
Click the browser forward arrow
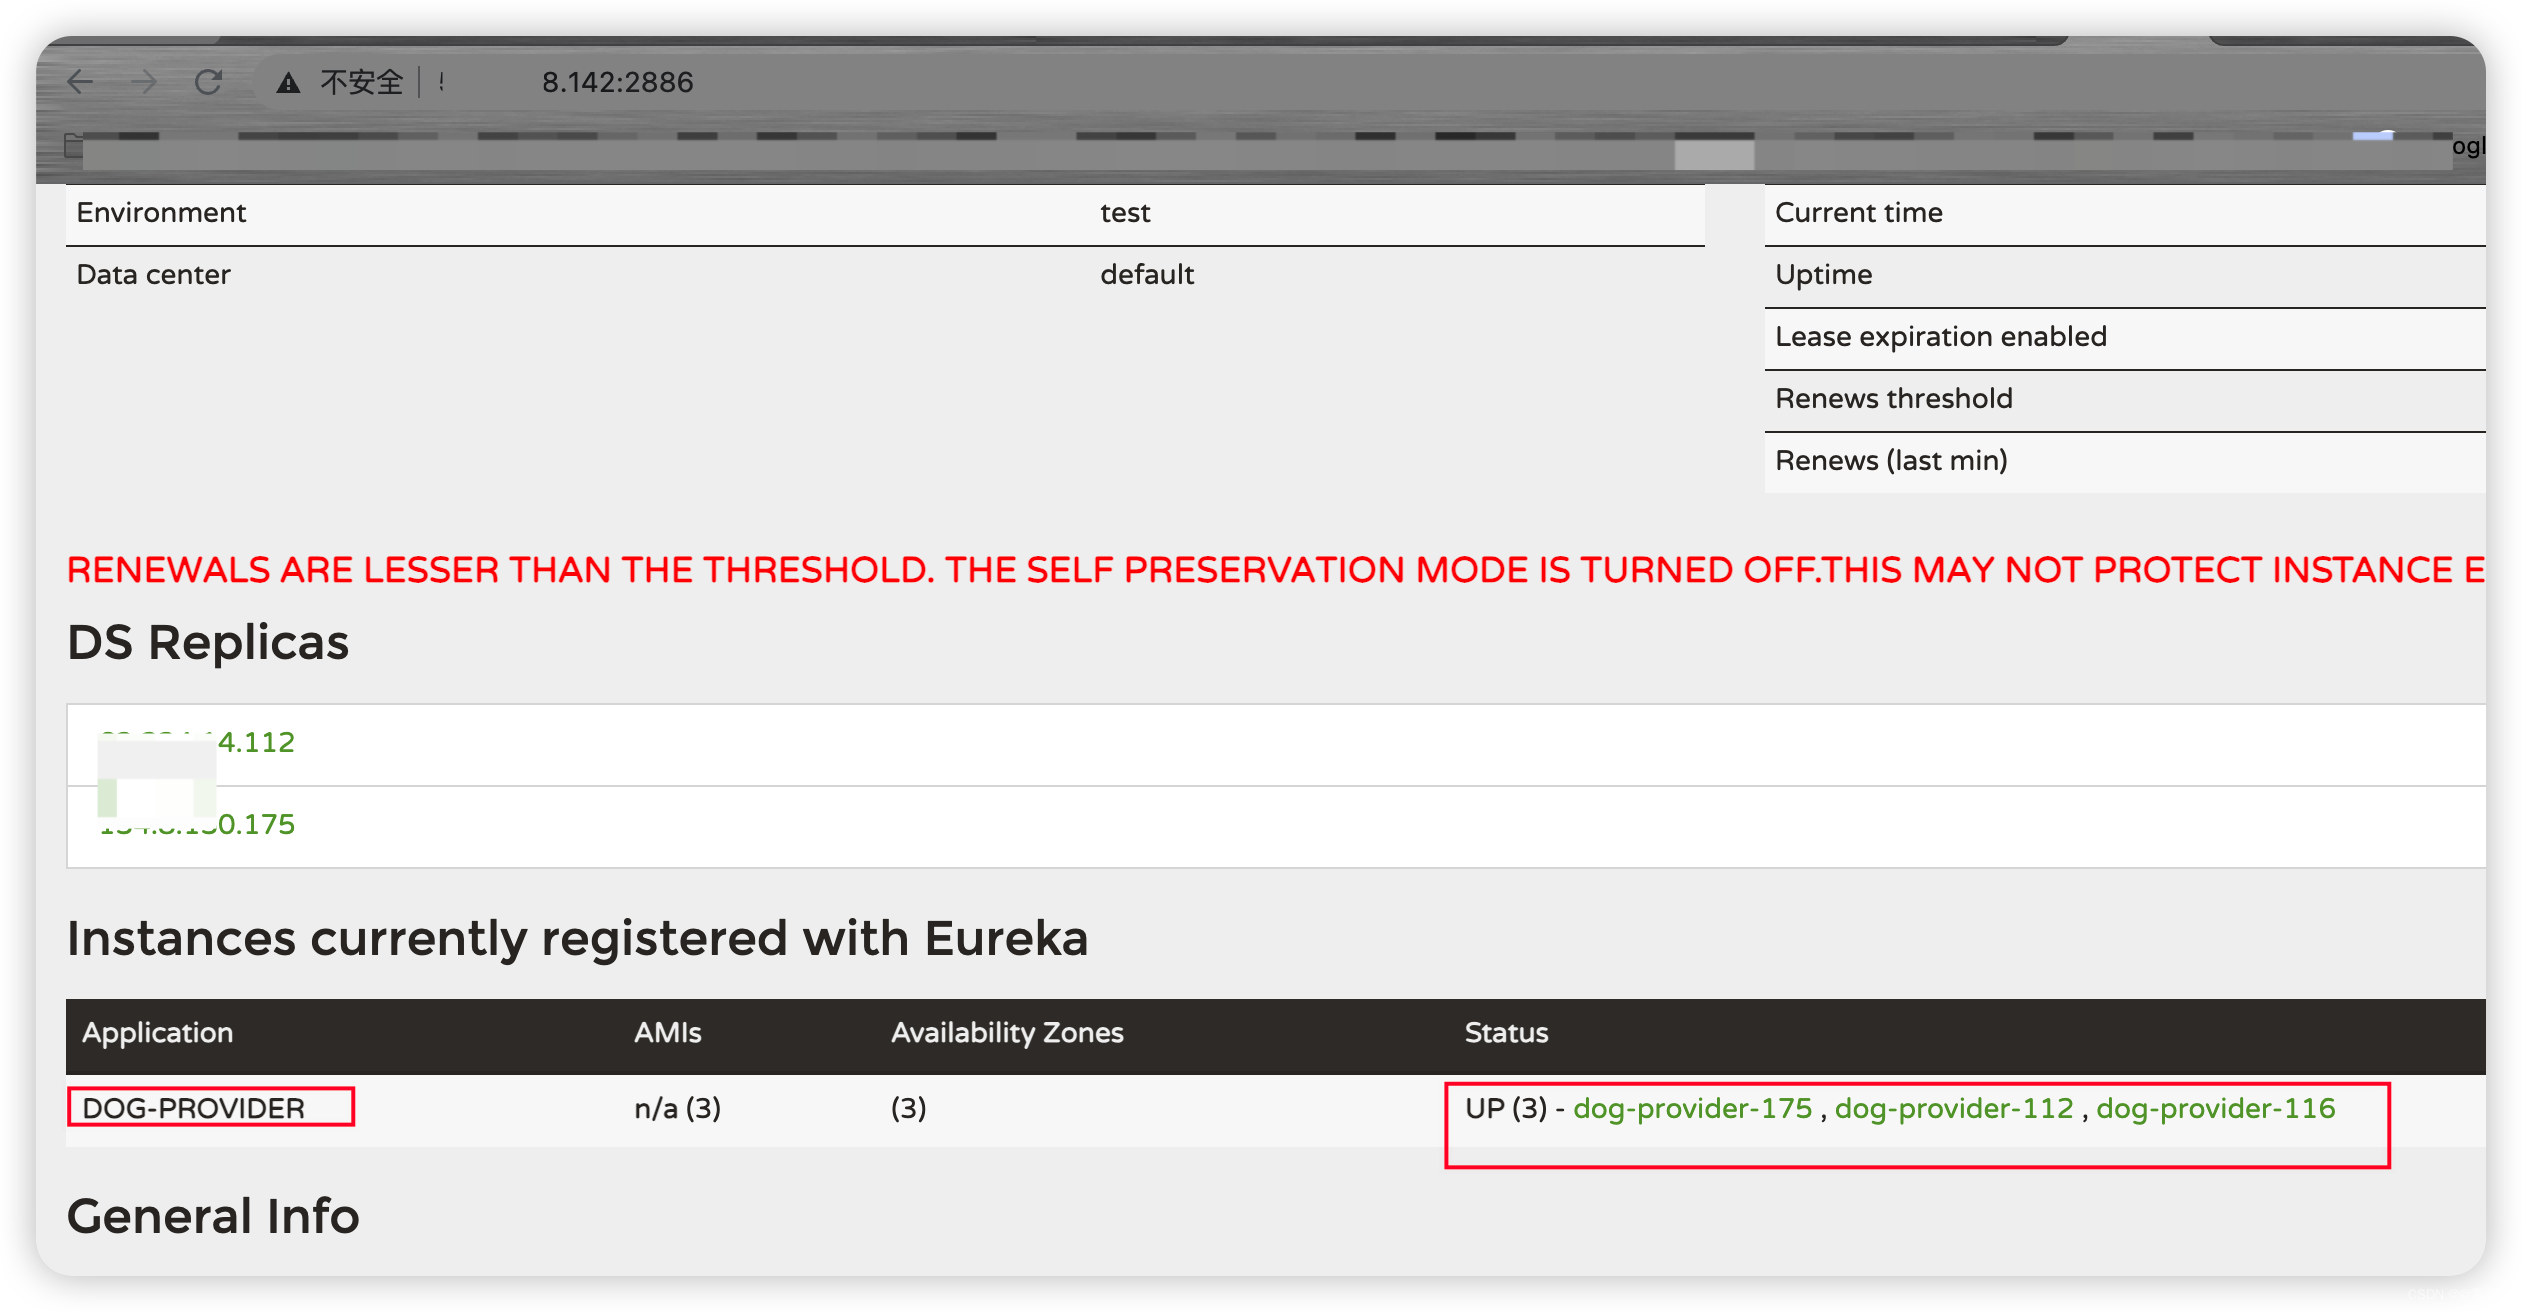(144, 82)
